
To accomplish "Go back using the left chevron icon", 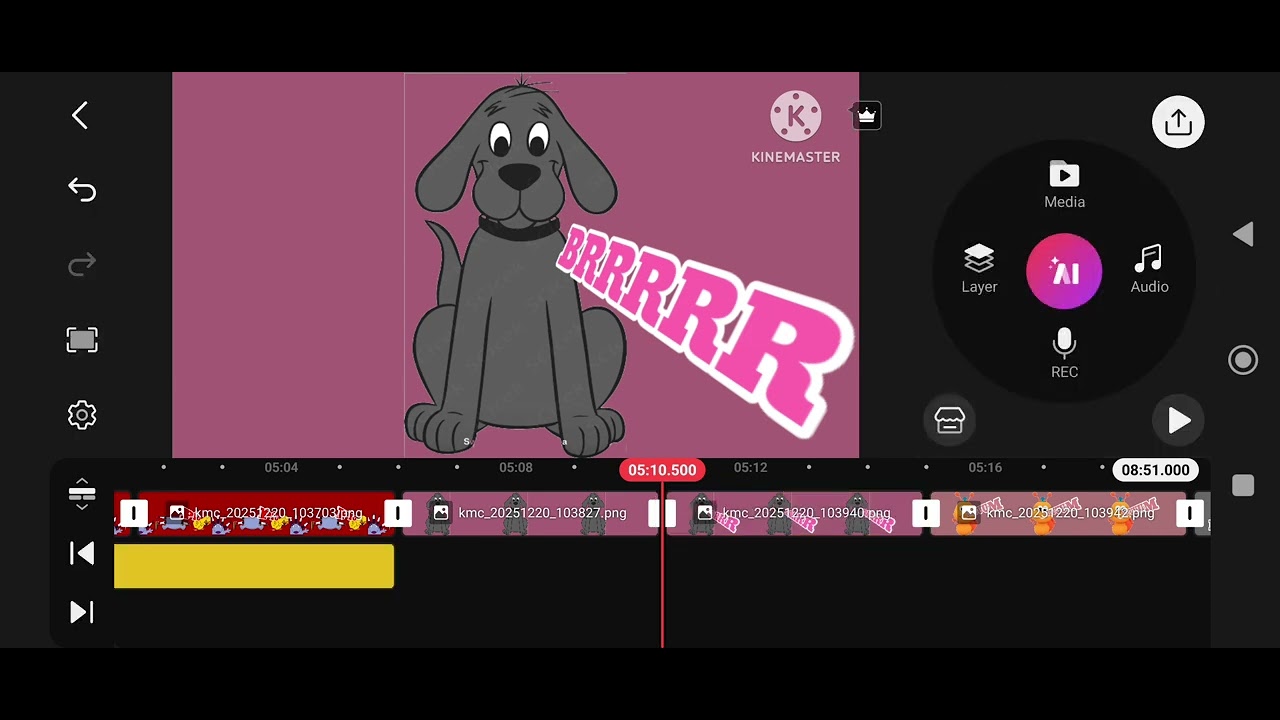I will click(x=80, y=115).
